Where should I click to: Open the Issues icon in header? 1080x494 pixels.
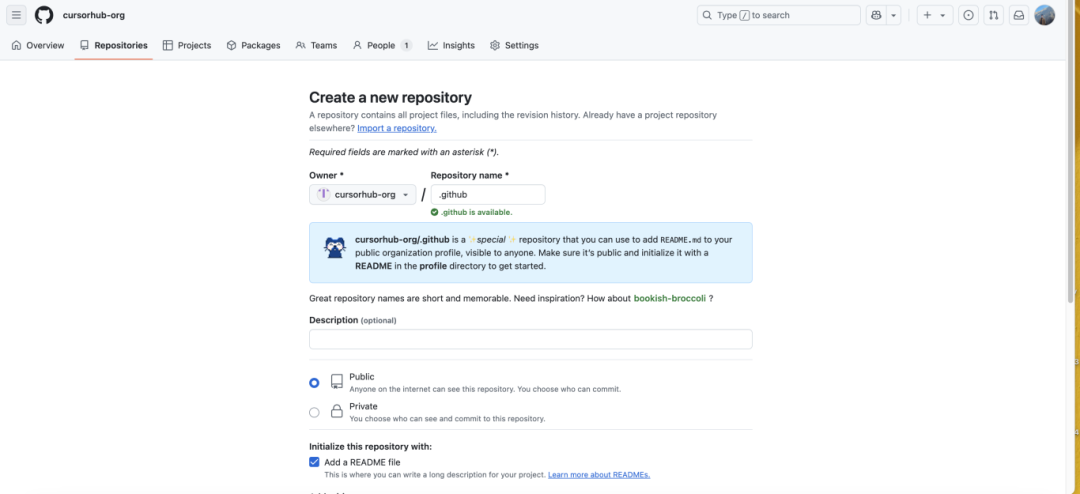coord(968,15)
